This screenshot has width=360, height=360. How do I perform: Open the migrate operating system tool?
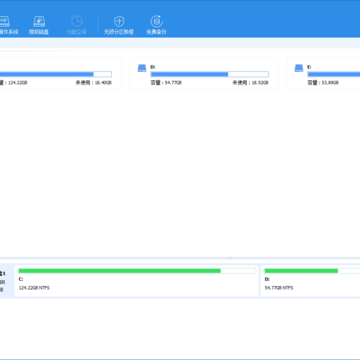click(x=8, y=25)
